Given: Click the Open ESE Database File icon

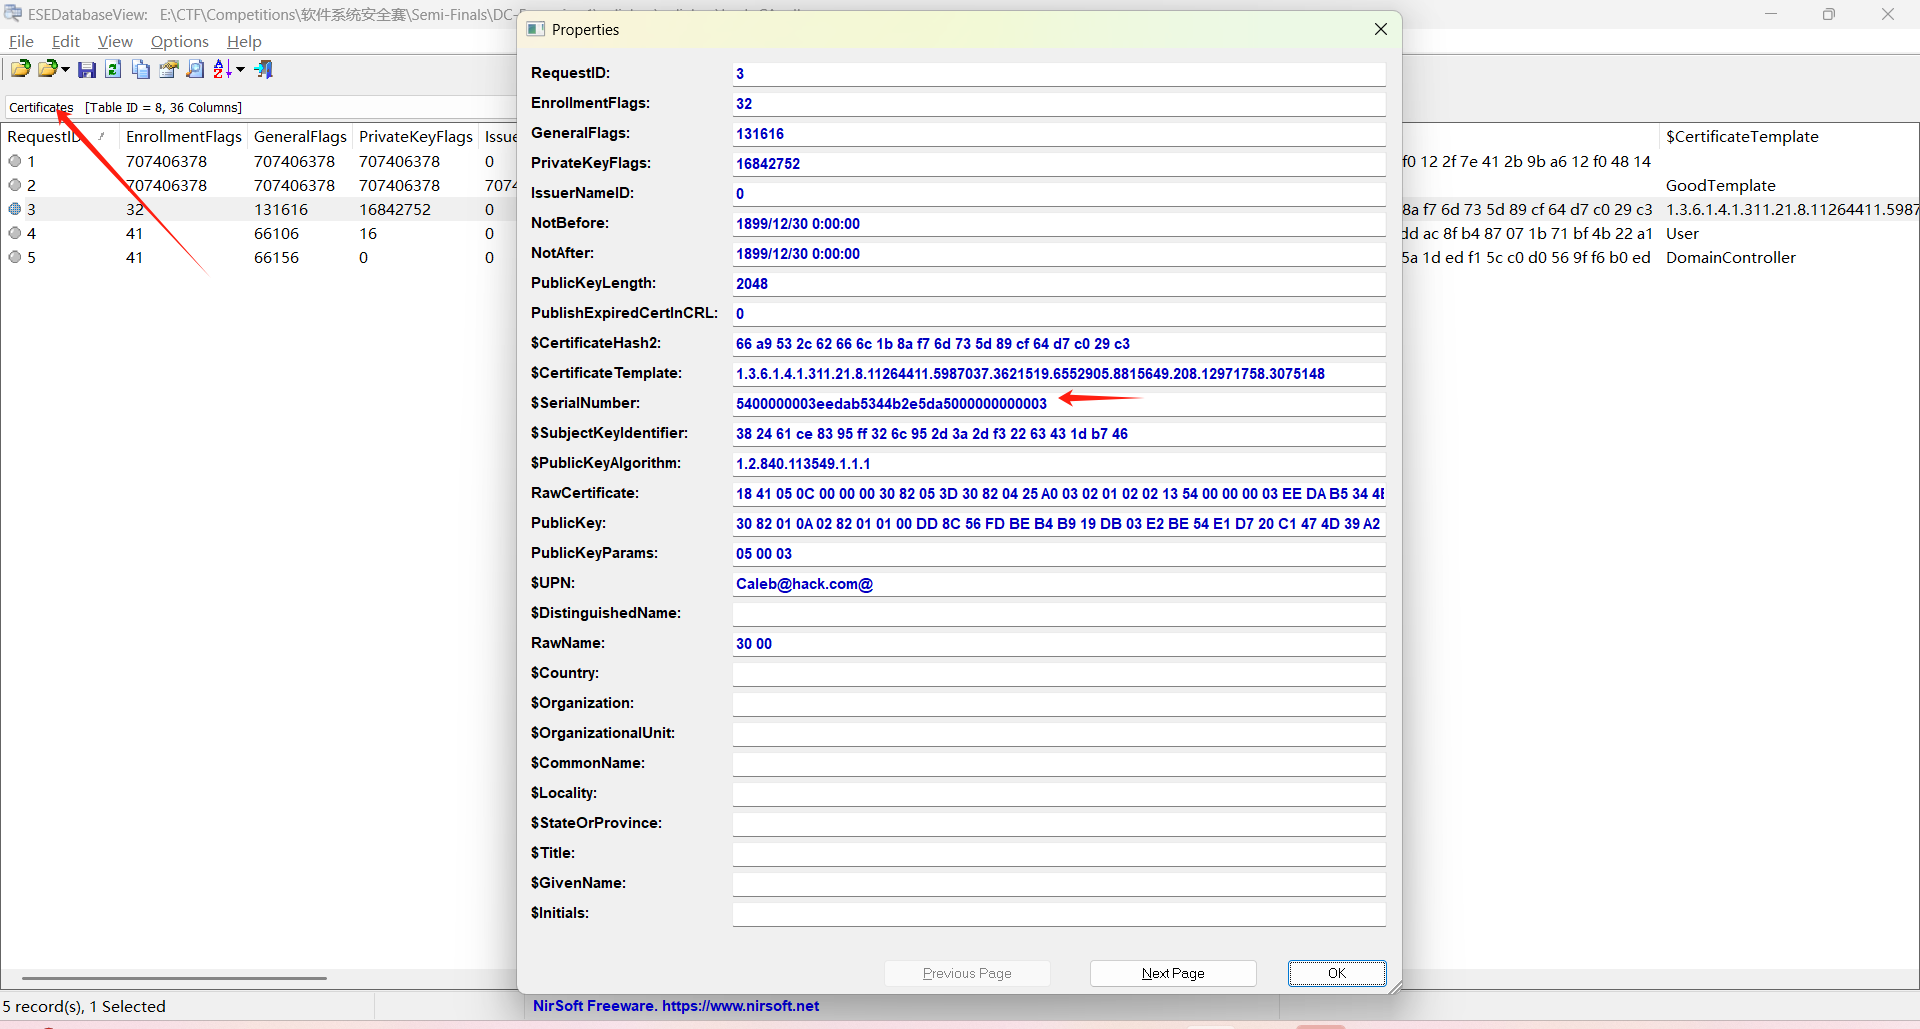Looking at the screenshot, I should tap(20, 69).
